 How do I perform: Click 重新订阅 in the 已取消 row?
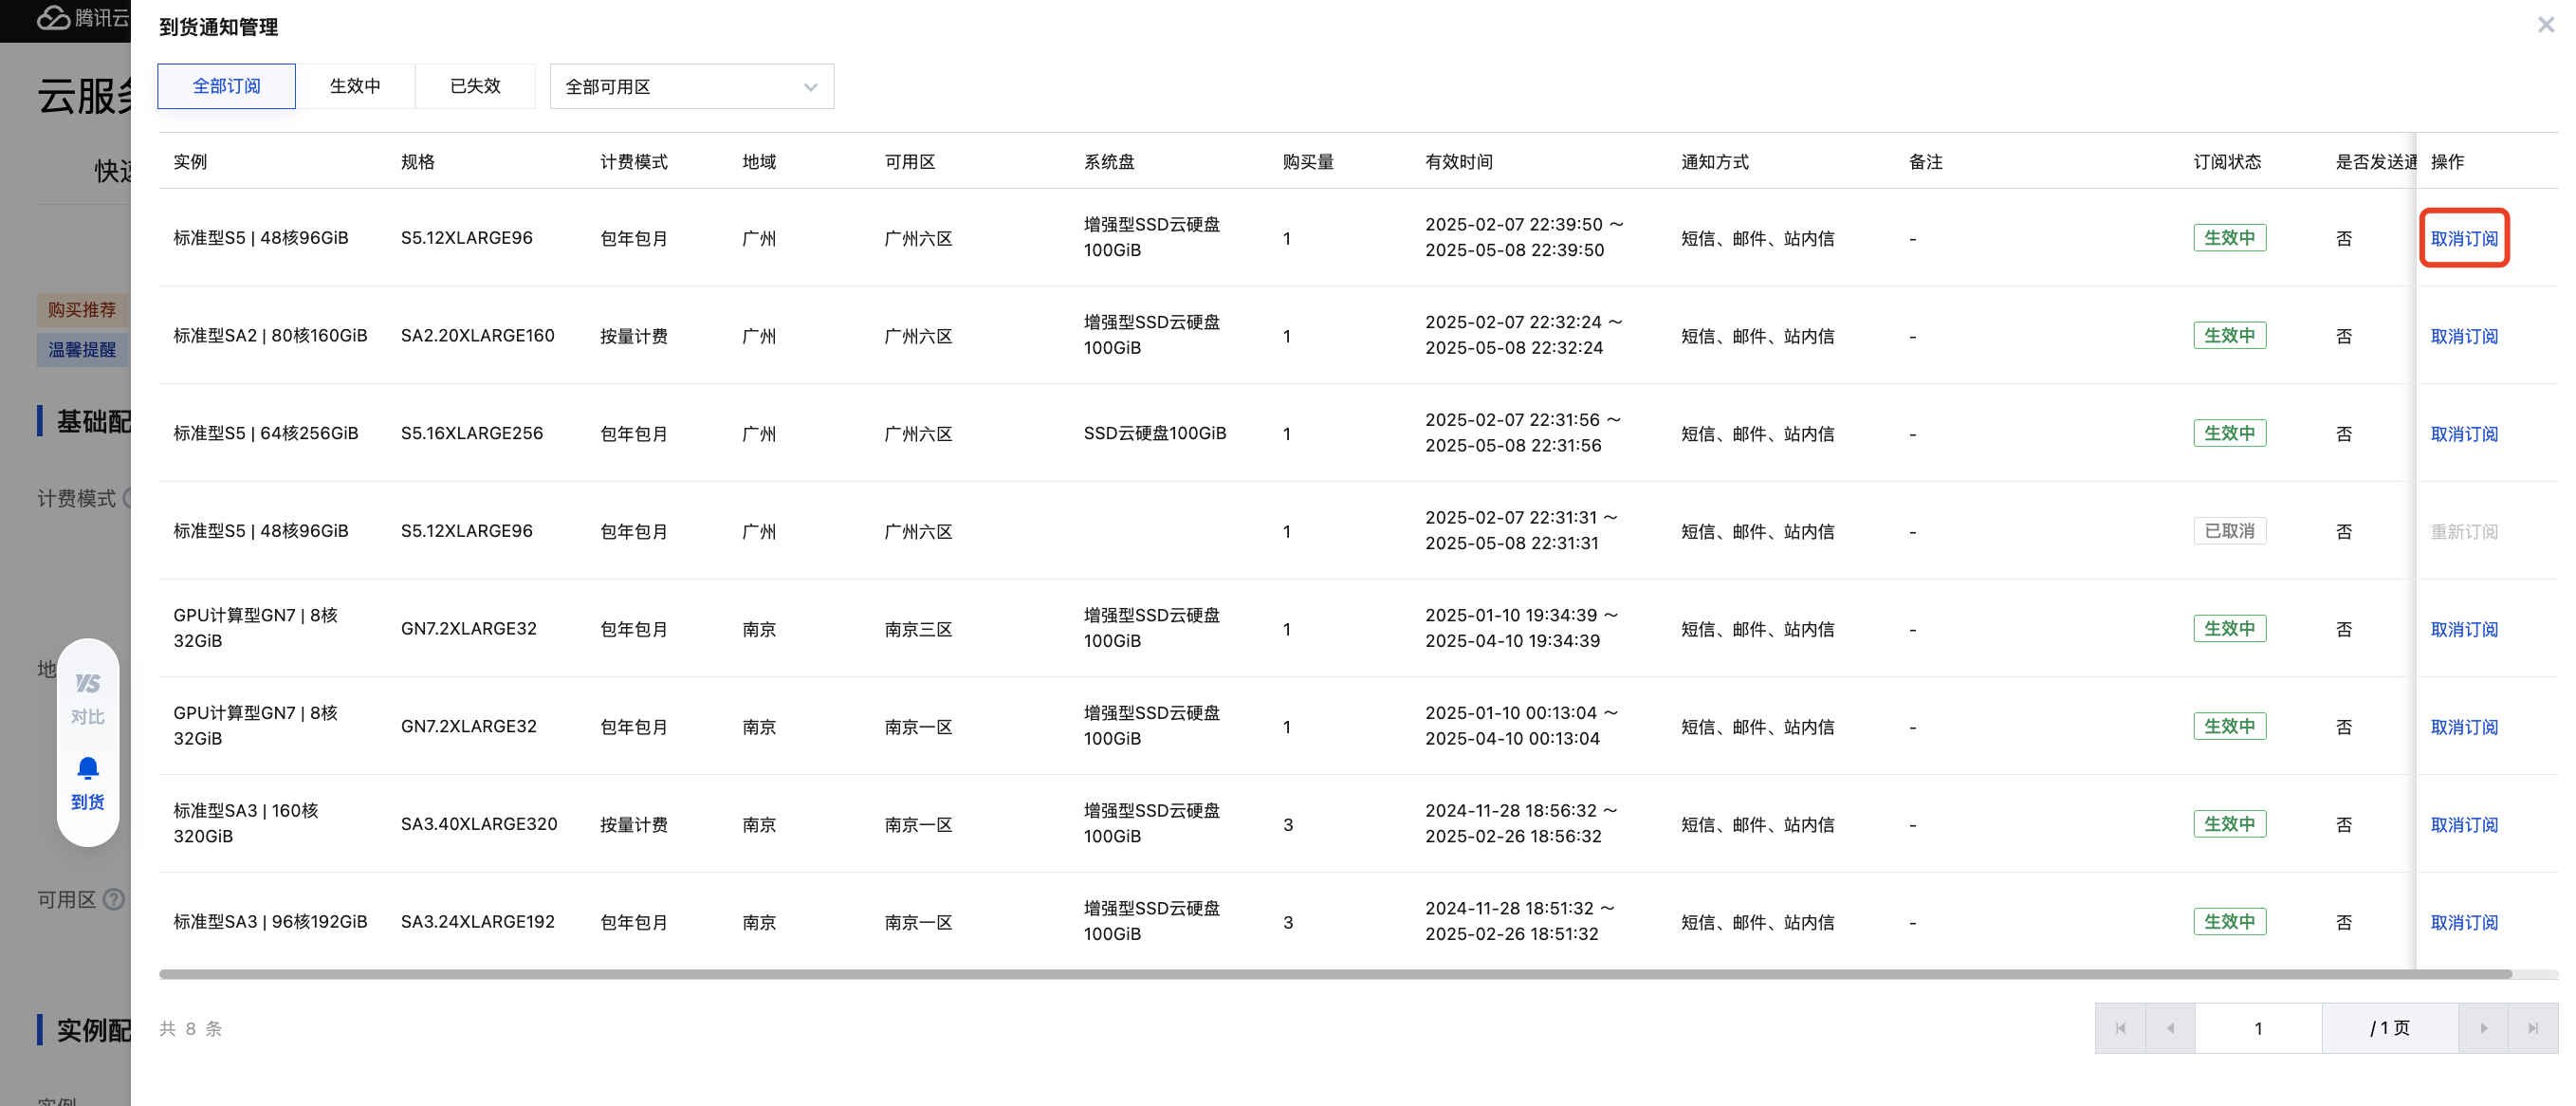2464,531
